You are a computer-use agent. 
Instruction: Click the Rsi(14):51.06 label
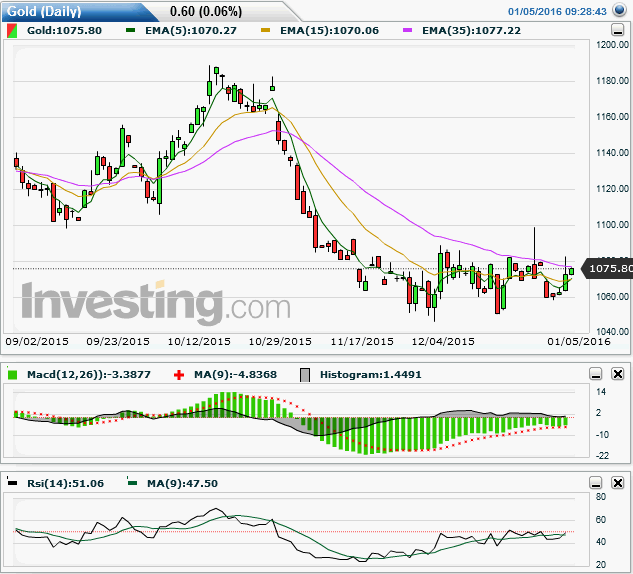[x=65, y=483]
